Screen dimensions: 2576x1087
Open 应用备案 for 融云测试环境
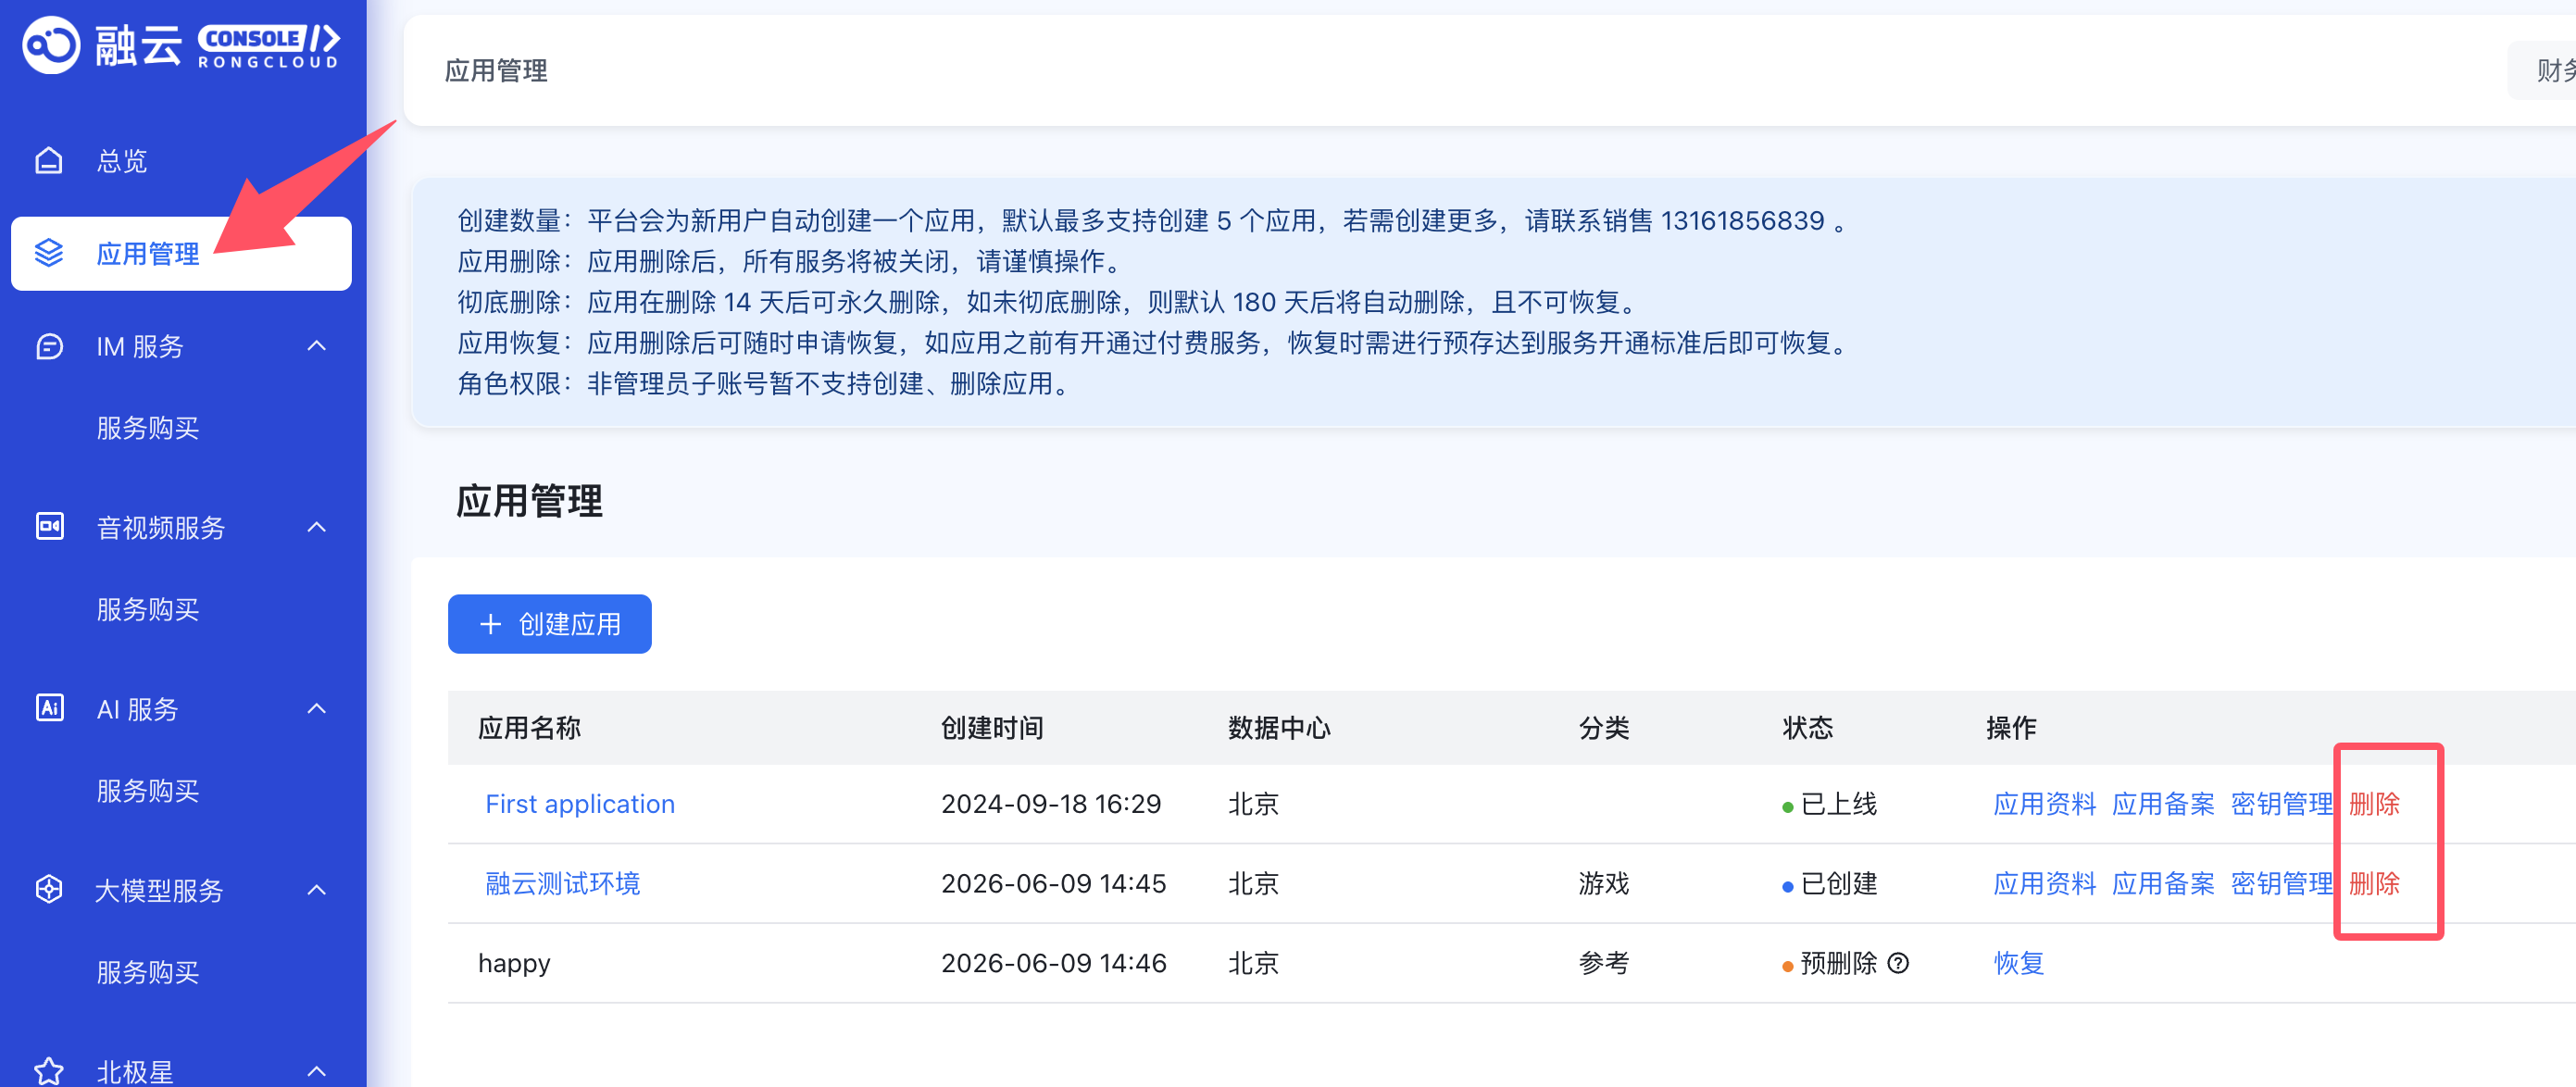pos(2163,883)
